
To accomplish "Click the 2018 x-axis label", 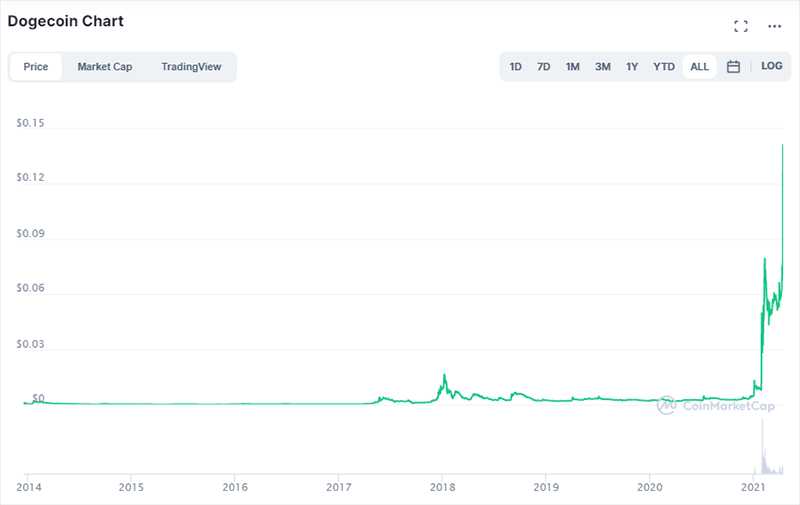I will click(x=442, y=487).
